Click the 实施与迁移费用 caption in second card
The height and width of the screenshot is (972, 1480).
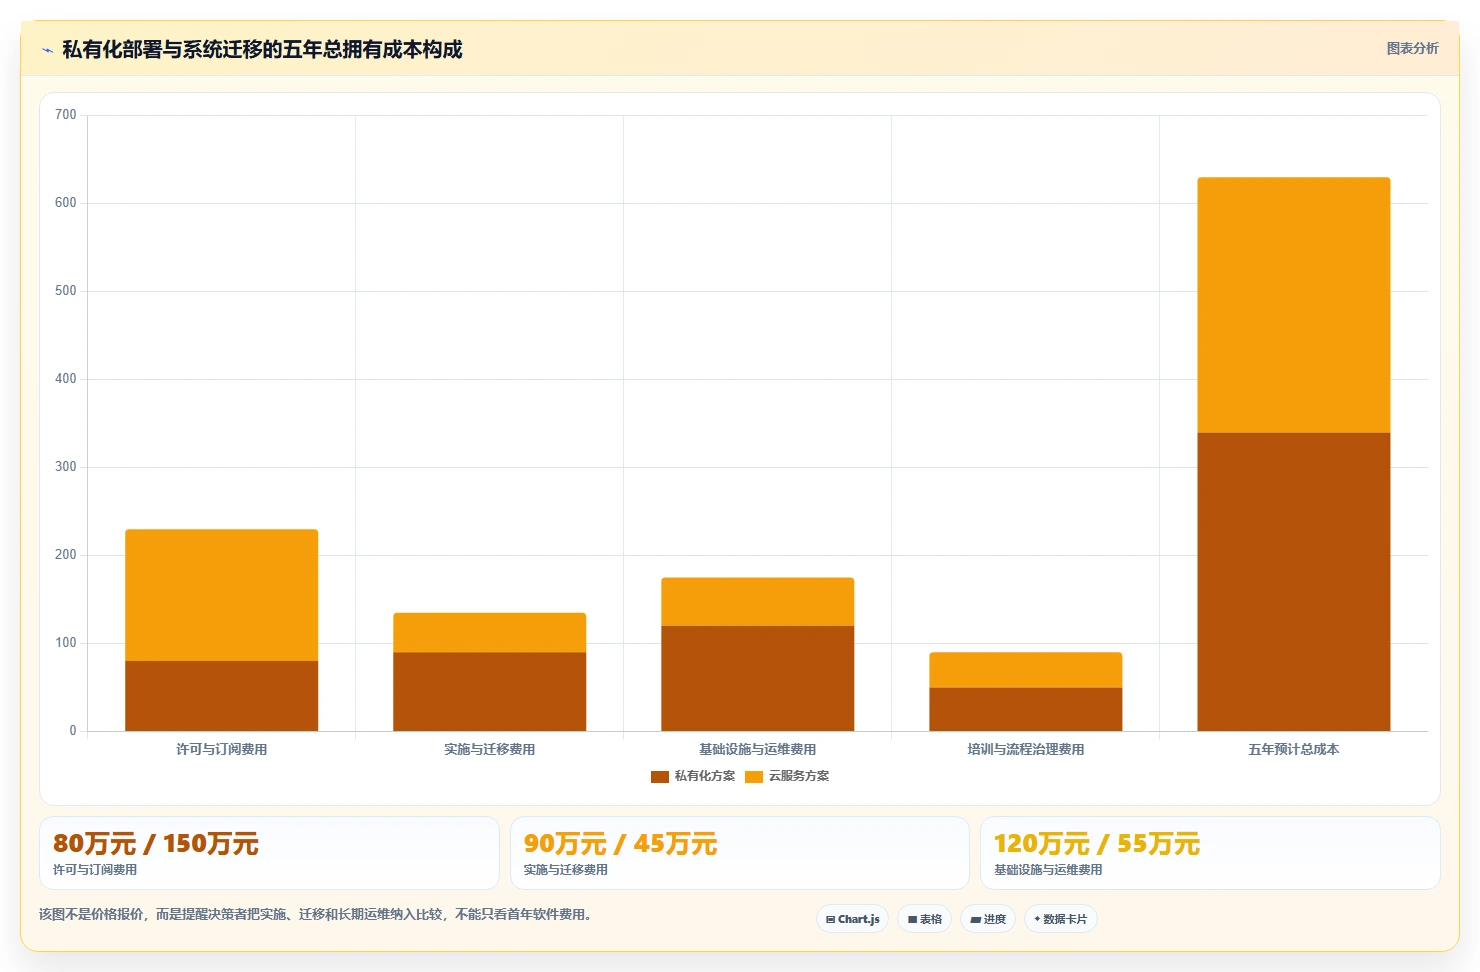click(x=566, y=870)
